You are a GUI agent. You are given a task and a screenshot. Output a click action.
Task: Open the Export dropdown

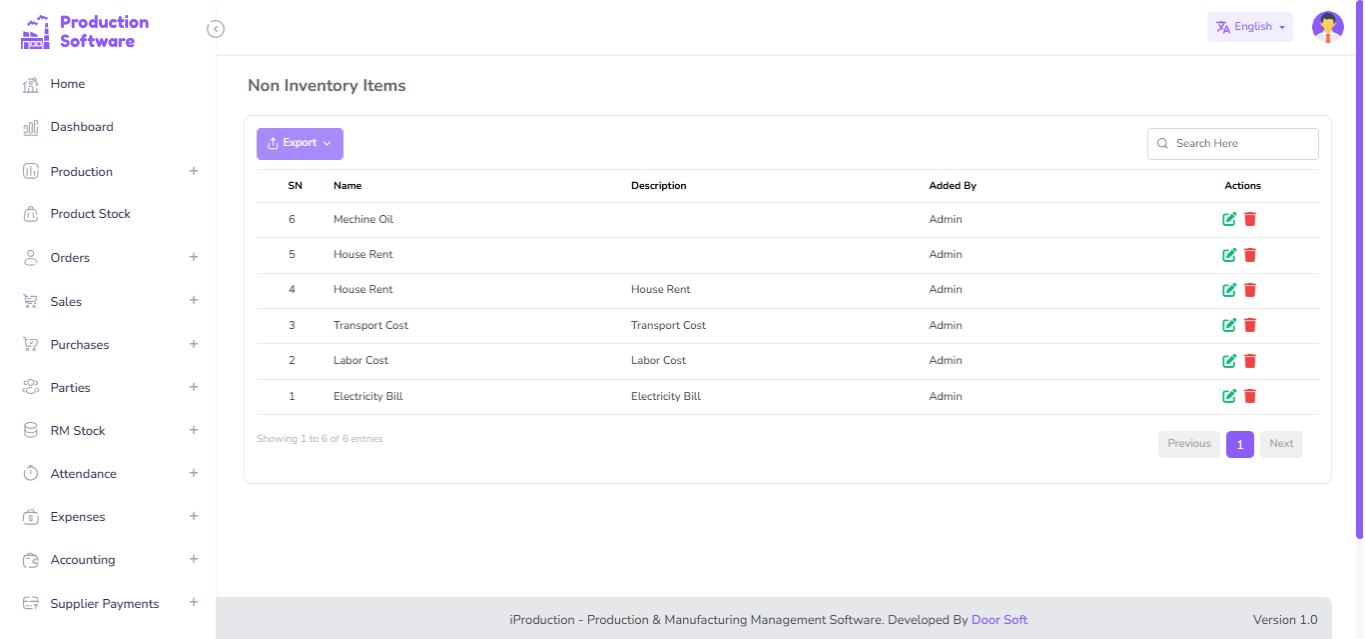[300, 144]
